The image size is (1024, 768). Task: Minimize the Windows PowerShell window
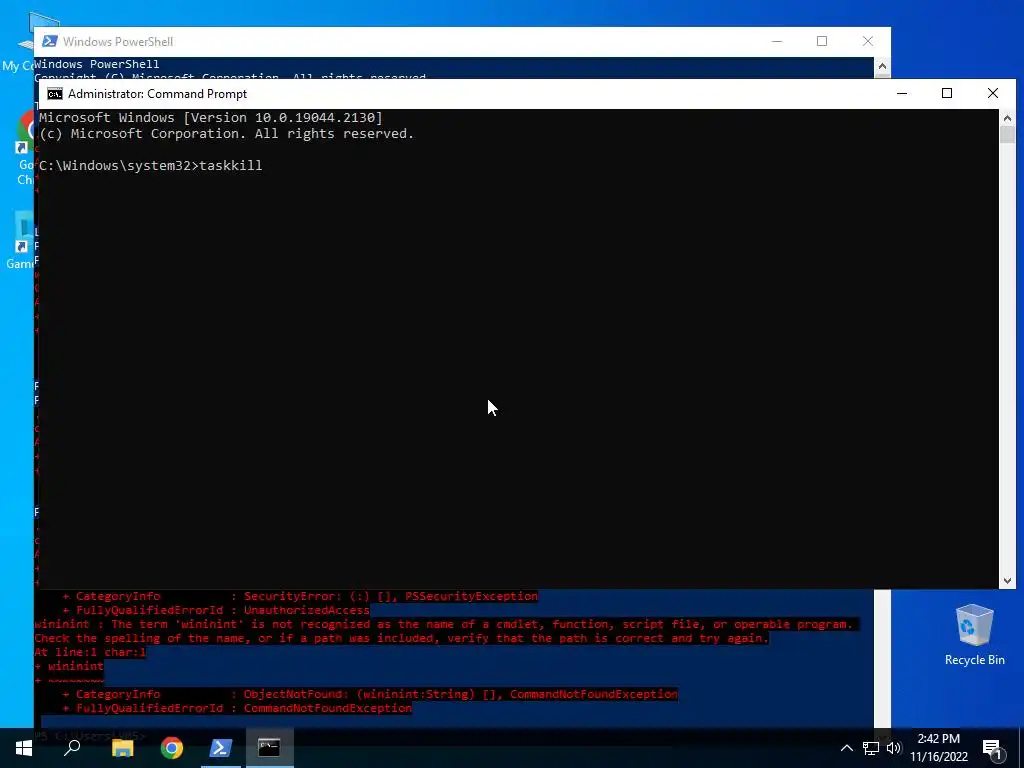click(x=777, y=41)
